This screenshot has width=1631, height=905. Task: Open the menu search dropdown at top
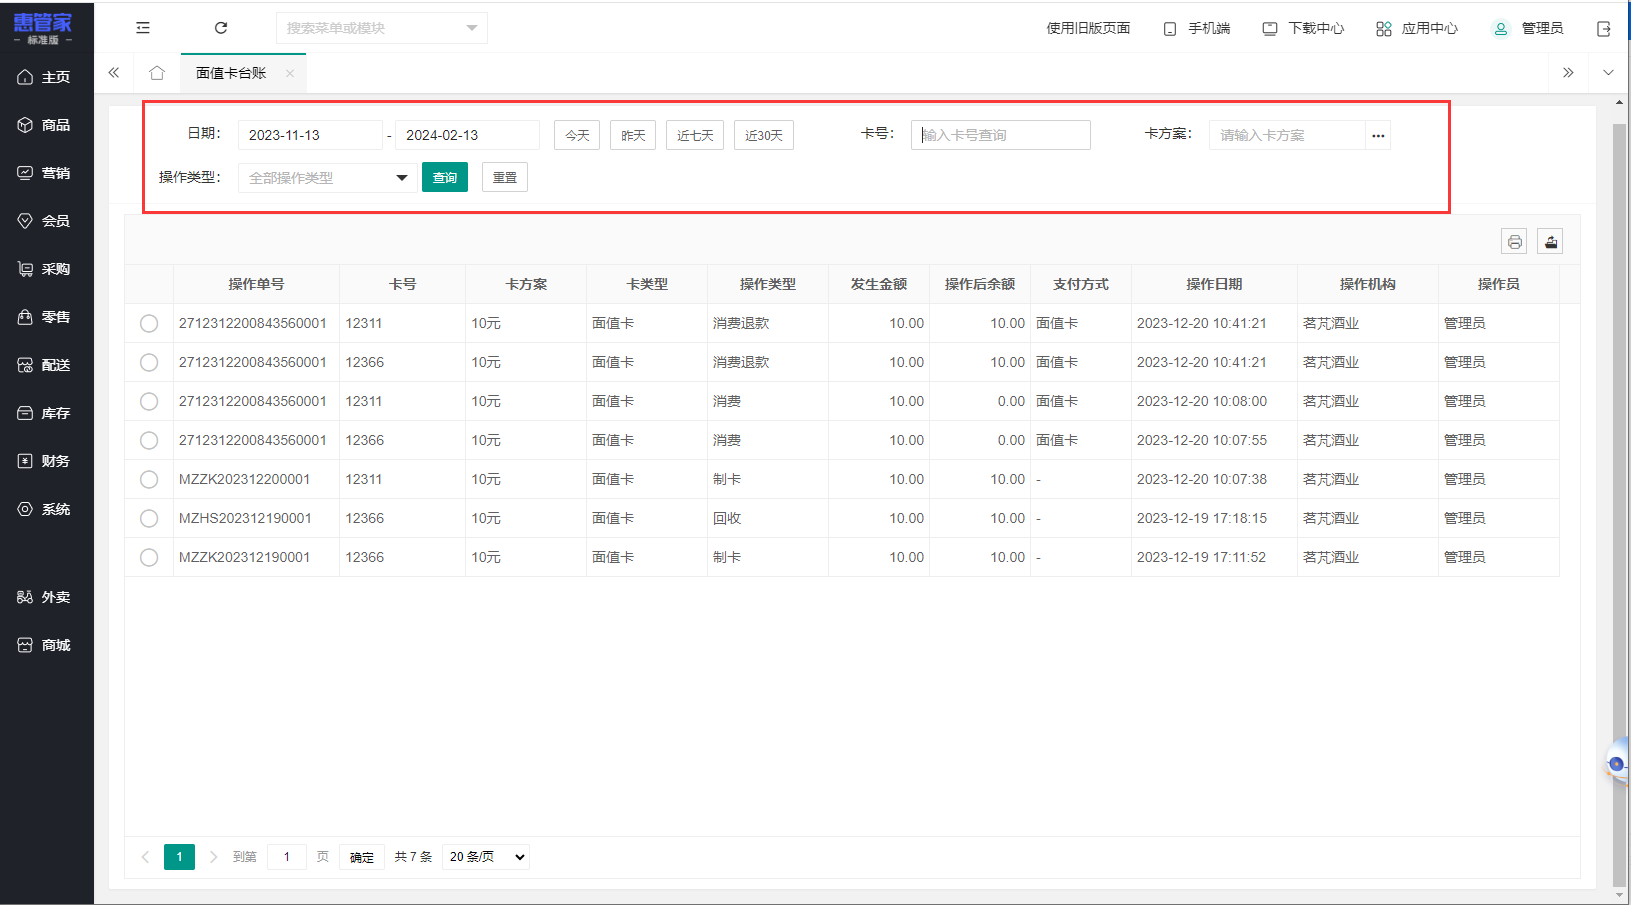tap(381, 28)
